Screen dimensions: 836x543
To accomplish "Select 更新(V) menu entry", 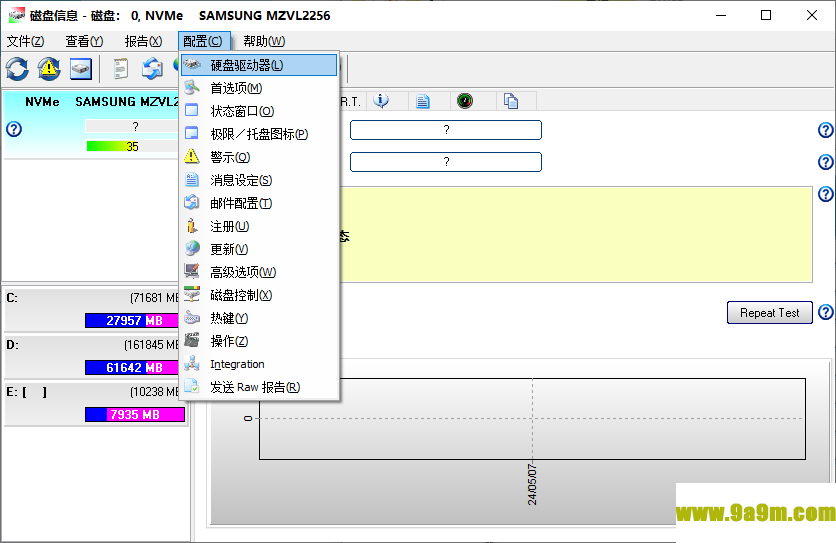I will coord(259,249).
